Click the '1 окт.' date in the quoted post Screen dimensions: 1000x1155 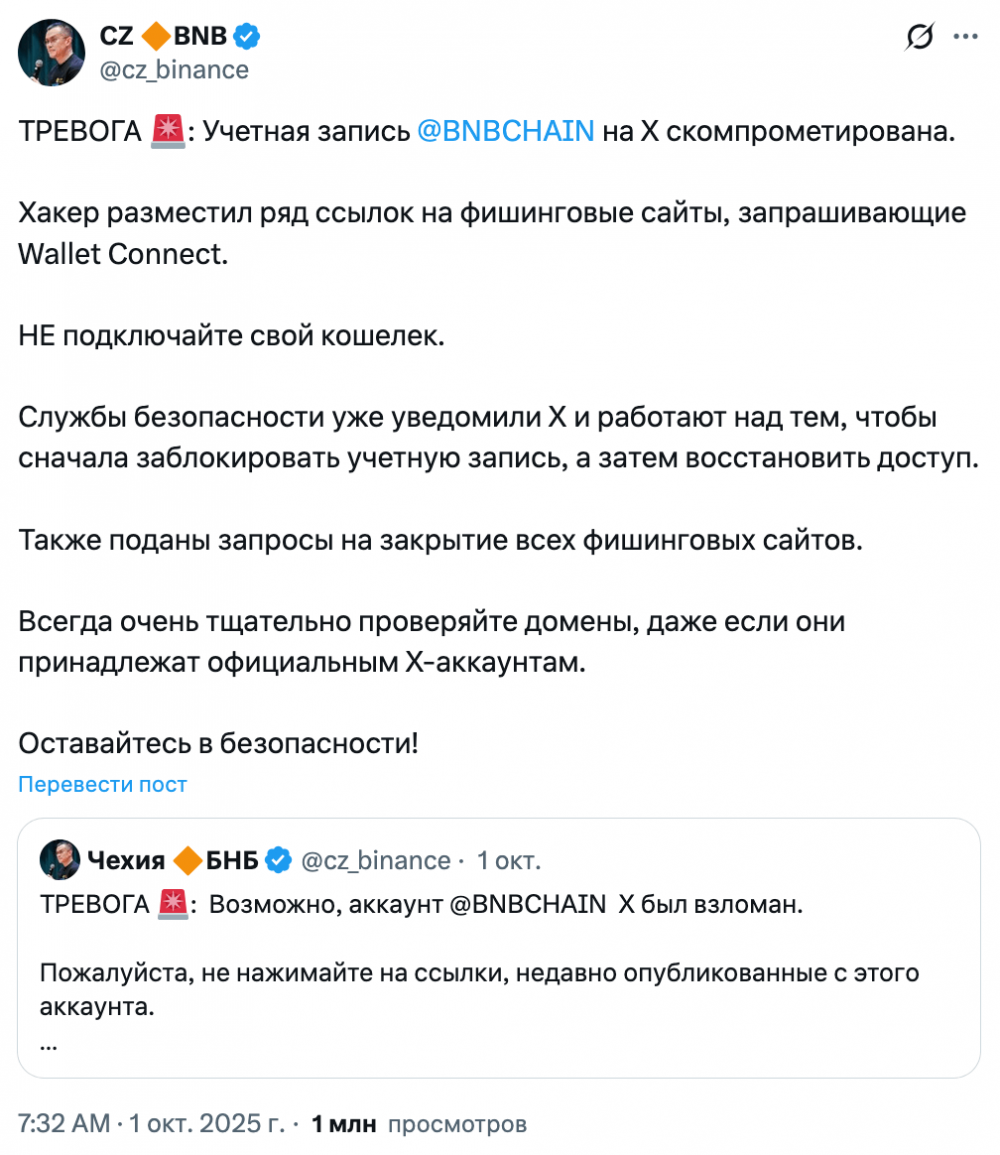point(509,860)
